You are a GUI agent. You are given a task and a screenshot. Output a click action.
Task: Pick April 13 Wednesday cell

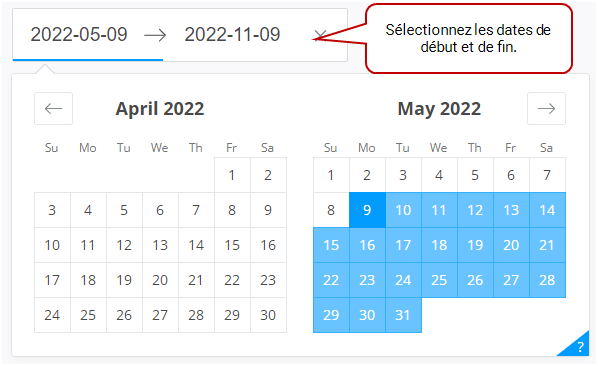[160, 245]
